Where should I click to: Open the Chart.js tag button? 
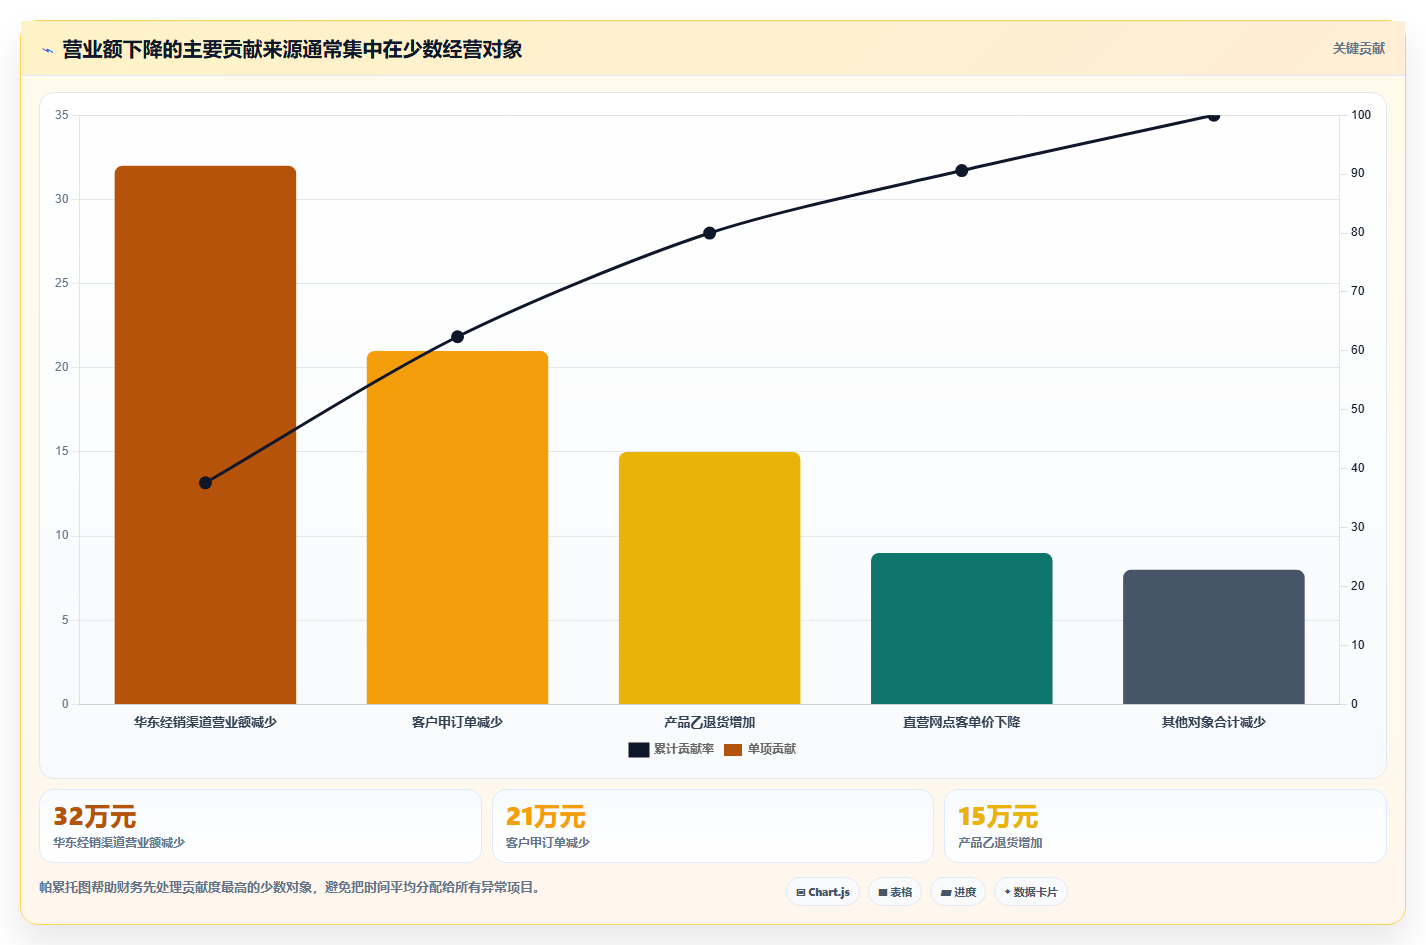tap(823, 892)
